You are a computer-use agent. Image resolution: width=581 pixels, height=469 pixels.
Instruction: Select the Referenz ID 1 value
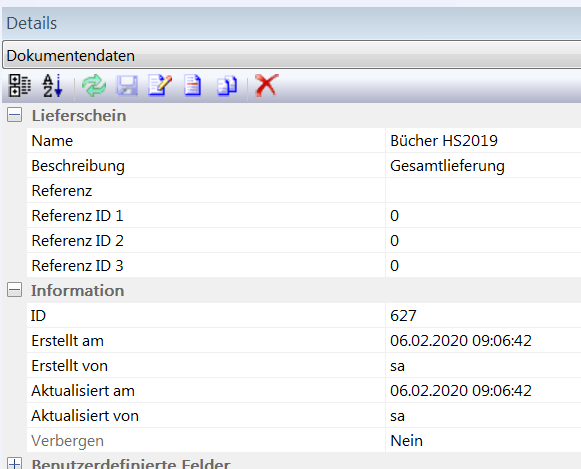tap(484, 216)
